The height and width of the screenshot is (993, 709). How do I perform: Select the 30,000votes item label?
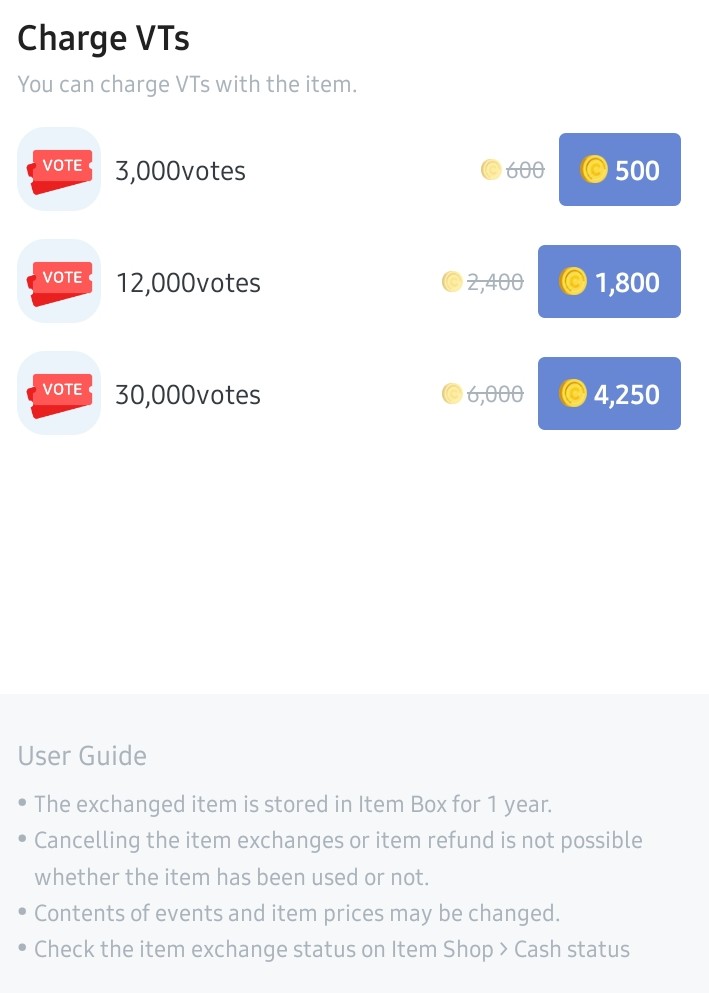[188, 395]
